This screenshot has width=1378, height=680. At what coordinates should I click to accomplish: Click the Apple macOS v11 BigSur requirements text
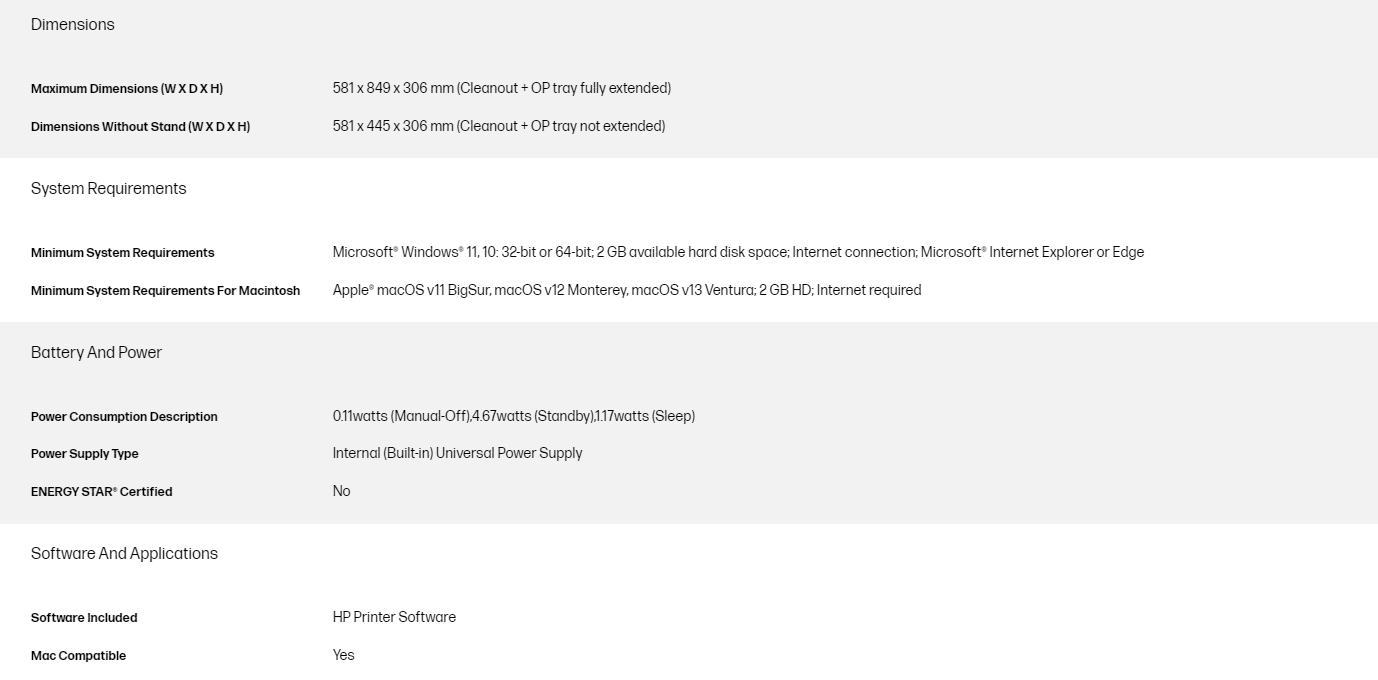point(626,290)
